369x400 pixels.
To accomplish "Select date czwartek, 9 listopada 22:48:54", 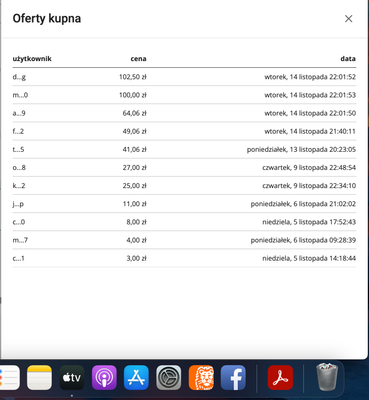I will tap(309, 168).
